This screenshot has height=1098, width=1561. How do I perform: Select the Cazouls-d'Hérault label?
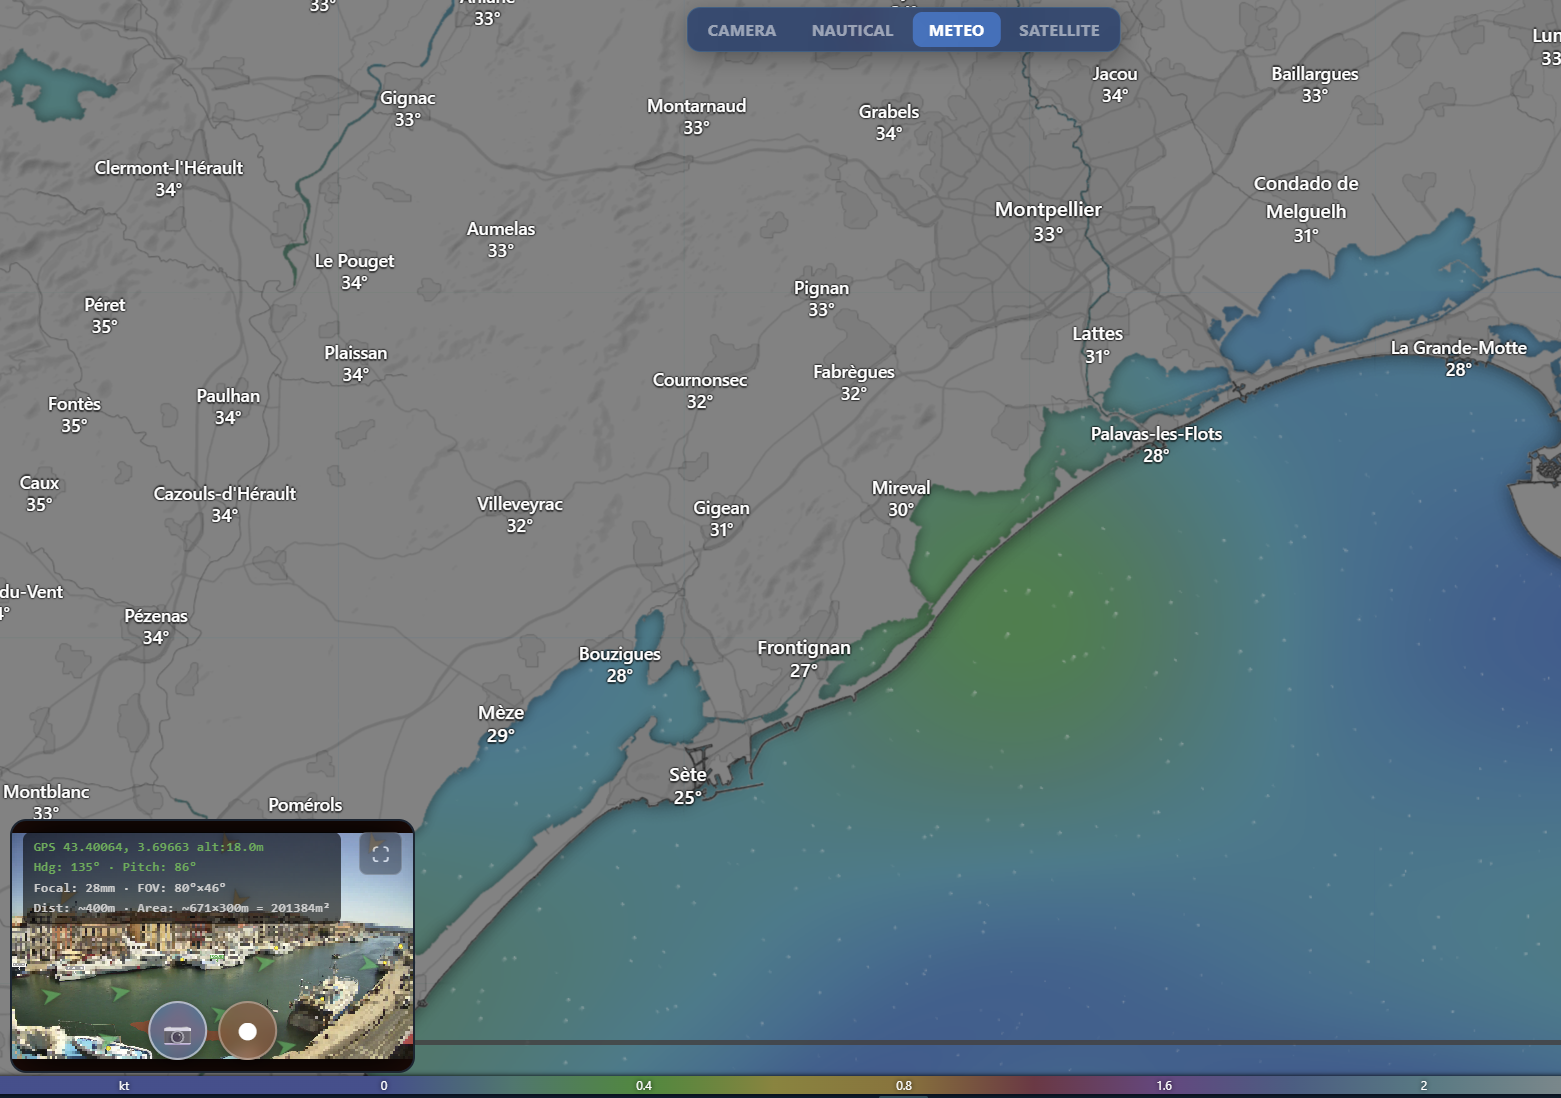(225, 494)
